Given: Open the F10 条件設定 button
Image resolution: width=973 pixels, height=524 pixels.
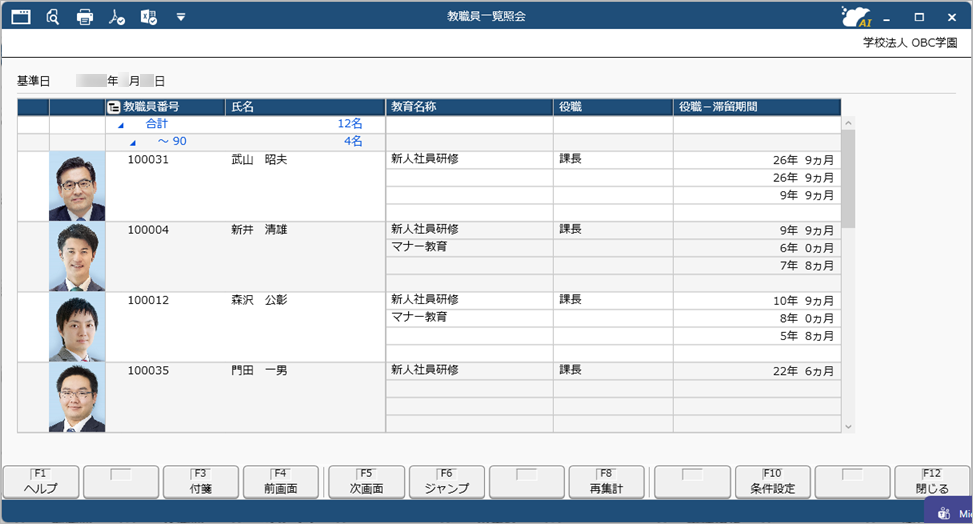Looking at the screenshot, I should tap(773, 482).
